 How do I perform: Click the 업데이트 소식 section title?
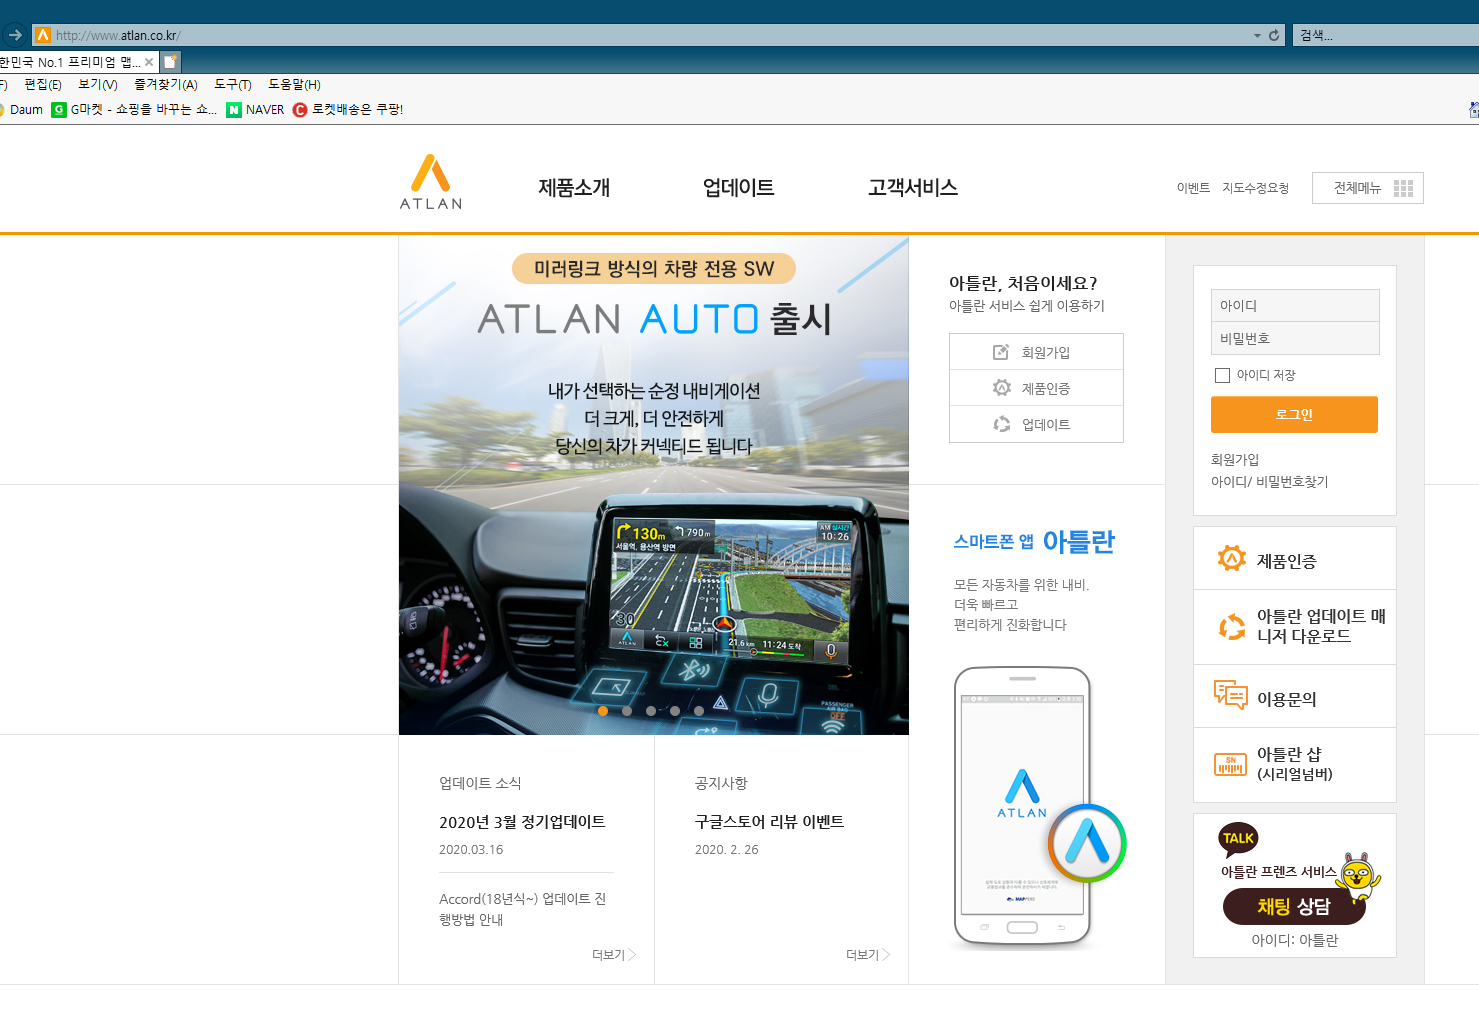point(480,783)
